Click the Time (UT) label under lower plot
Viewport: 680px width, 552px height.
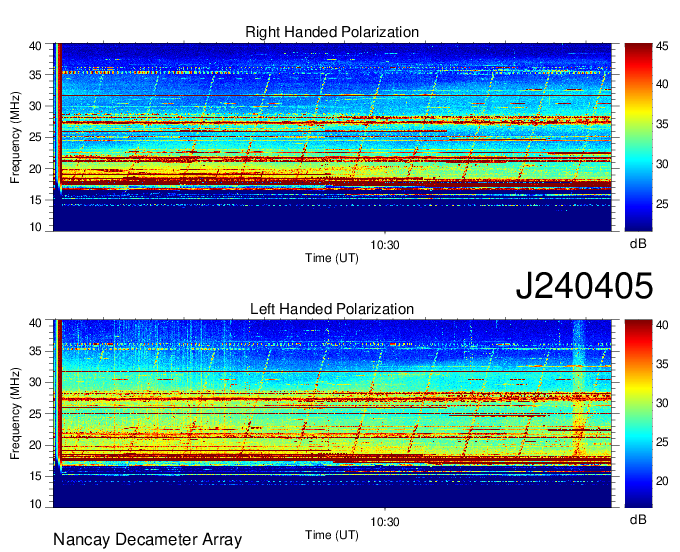click(332, 535)
